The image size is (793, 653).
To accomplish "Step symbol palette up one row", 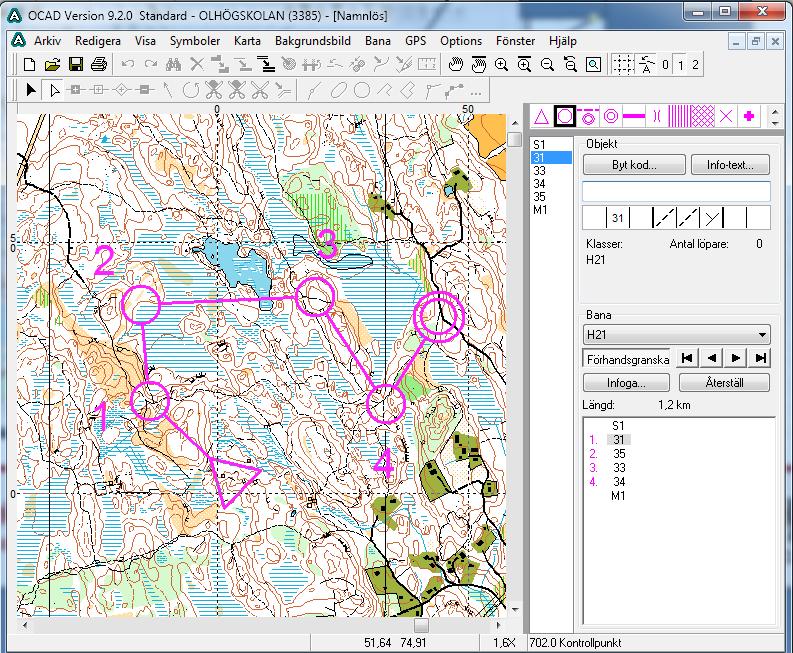I will pos(775,111).
